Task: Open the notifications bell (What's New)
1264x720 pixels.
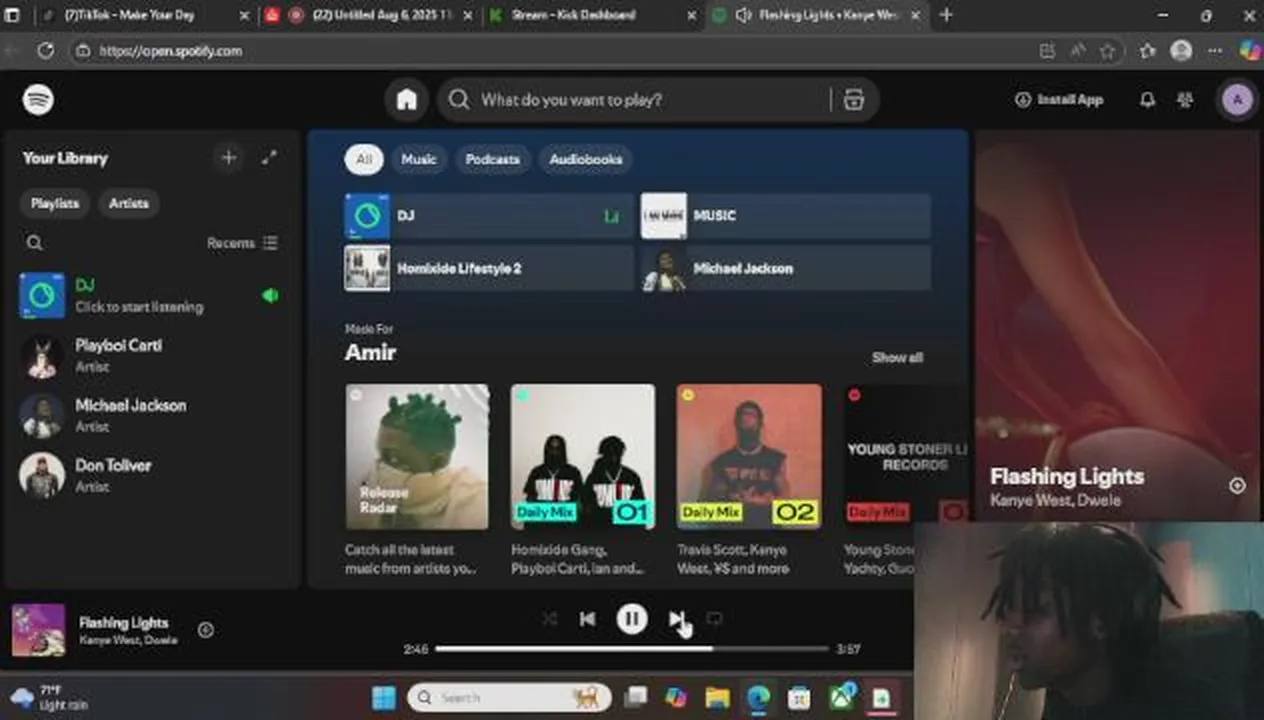Action: [1147, 100]
